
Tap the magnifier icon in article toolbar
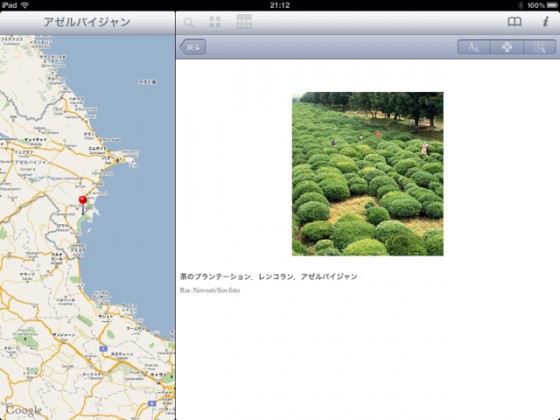tap(540, 47)
